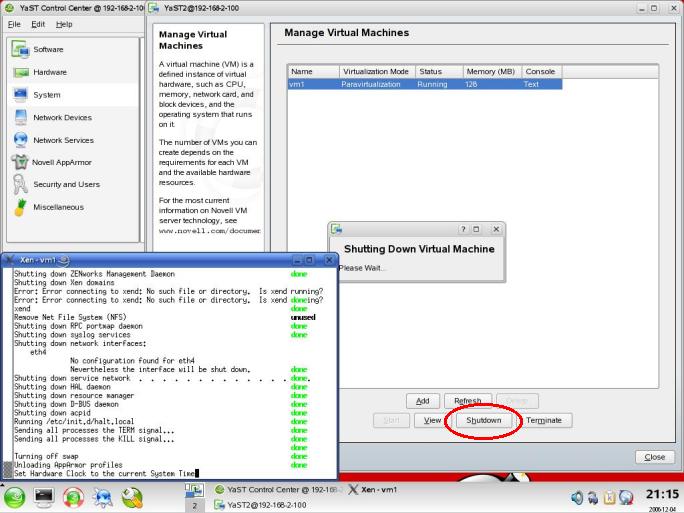Select the System category icon
This screenshot has height=513, width=684.
point(21,95)
